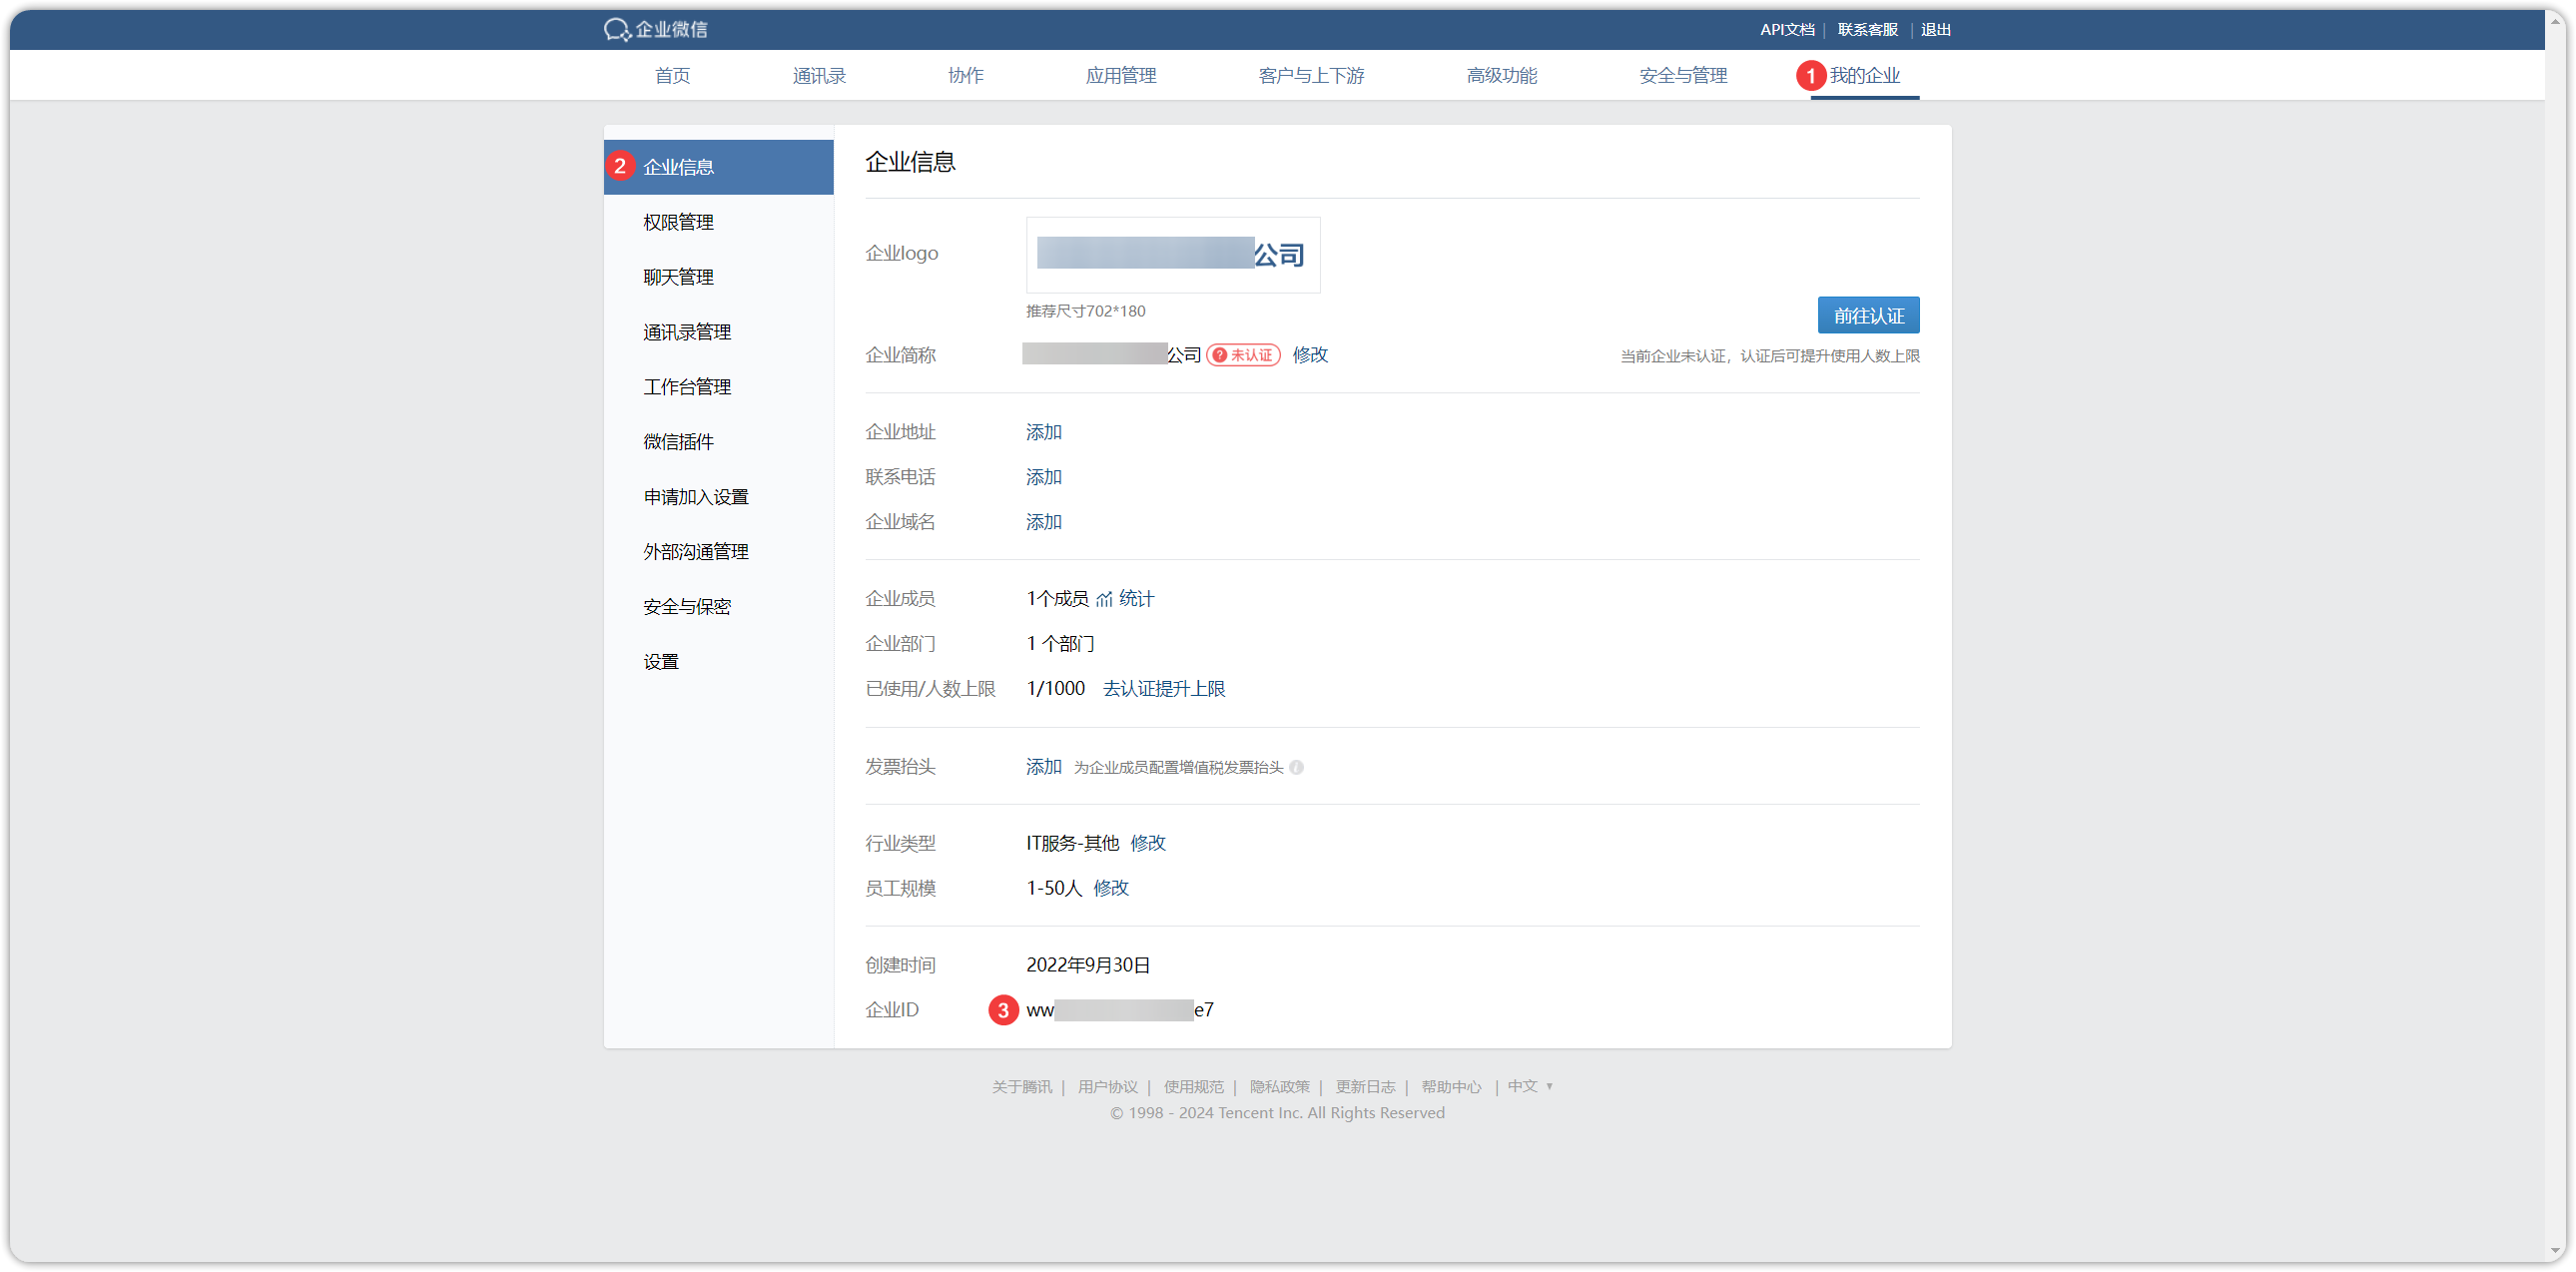This screenshot has width=2576, height=1272.
Task: Open 权限管理 in the sidebar
Action: click(718, 222)
